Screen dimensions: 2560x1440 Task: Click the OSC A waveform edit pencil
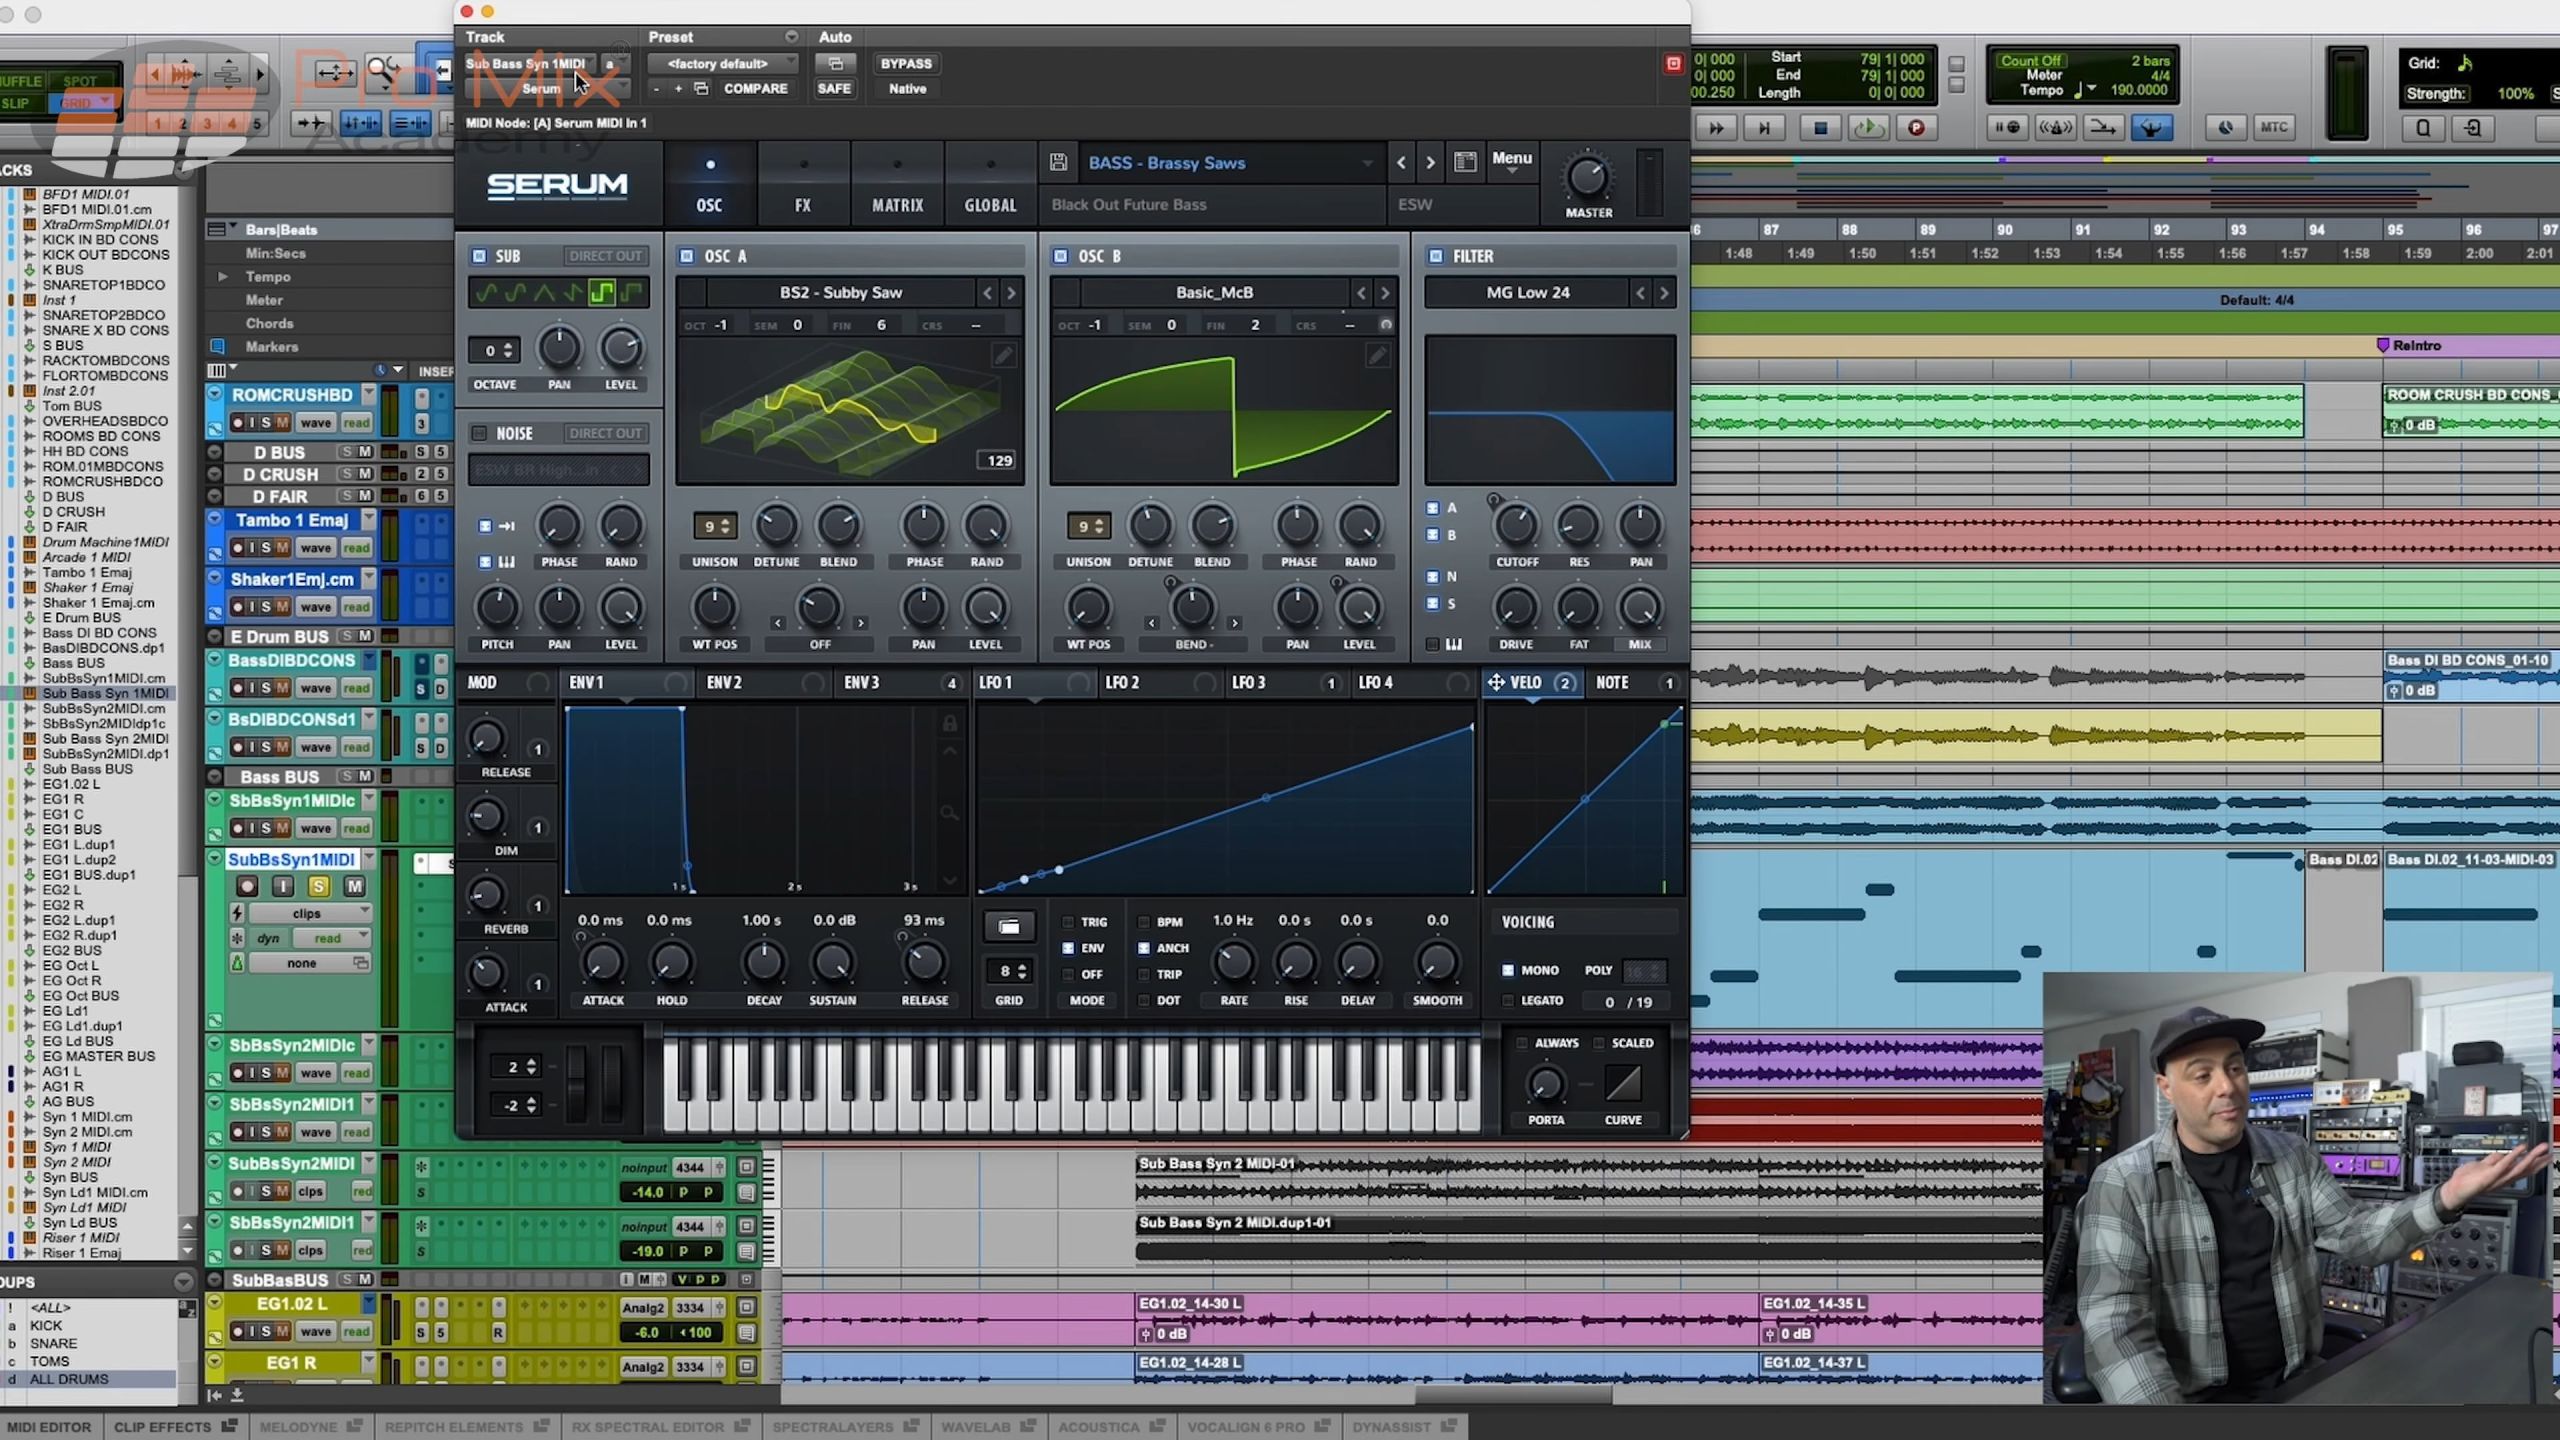tap(1003, 356)
